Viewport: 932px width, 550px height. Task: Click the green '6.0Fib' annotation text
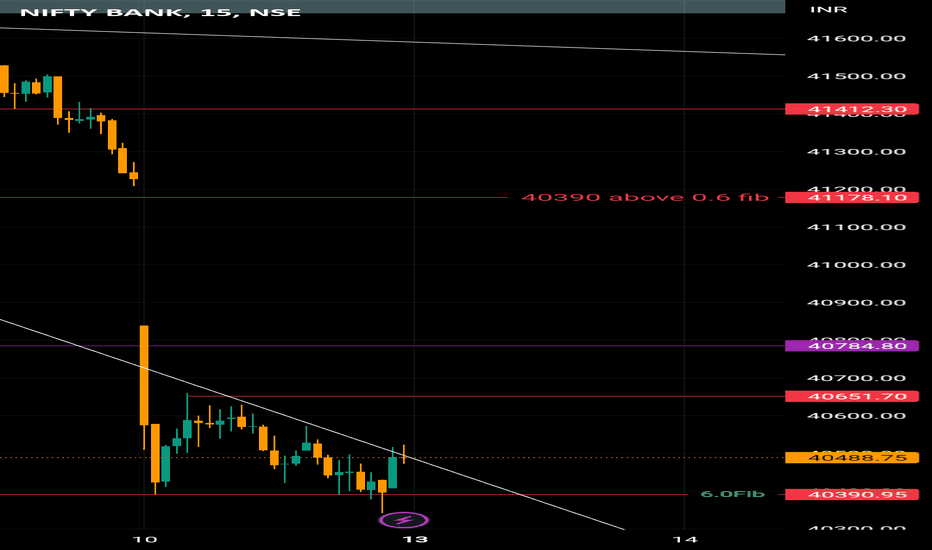(x=732, y=494)
